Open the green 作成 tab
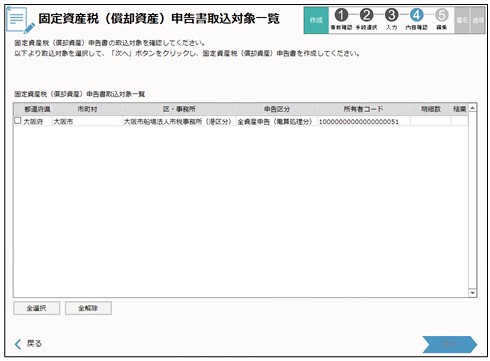Image resolution: width=490 pixels, height=361 pixels. (316, 20)
